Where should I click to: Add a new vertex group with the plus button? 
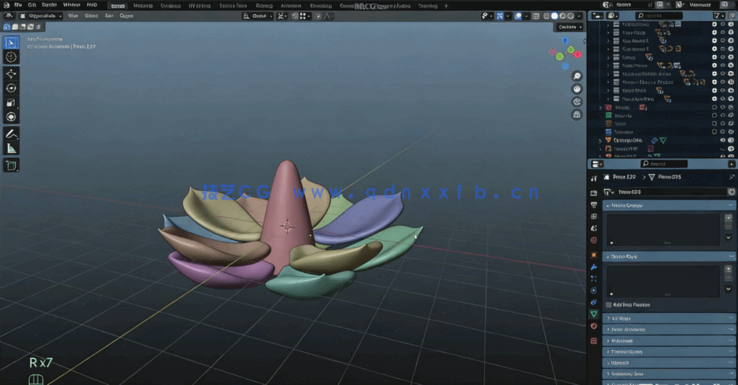coord(728,218)
